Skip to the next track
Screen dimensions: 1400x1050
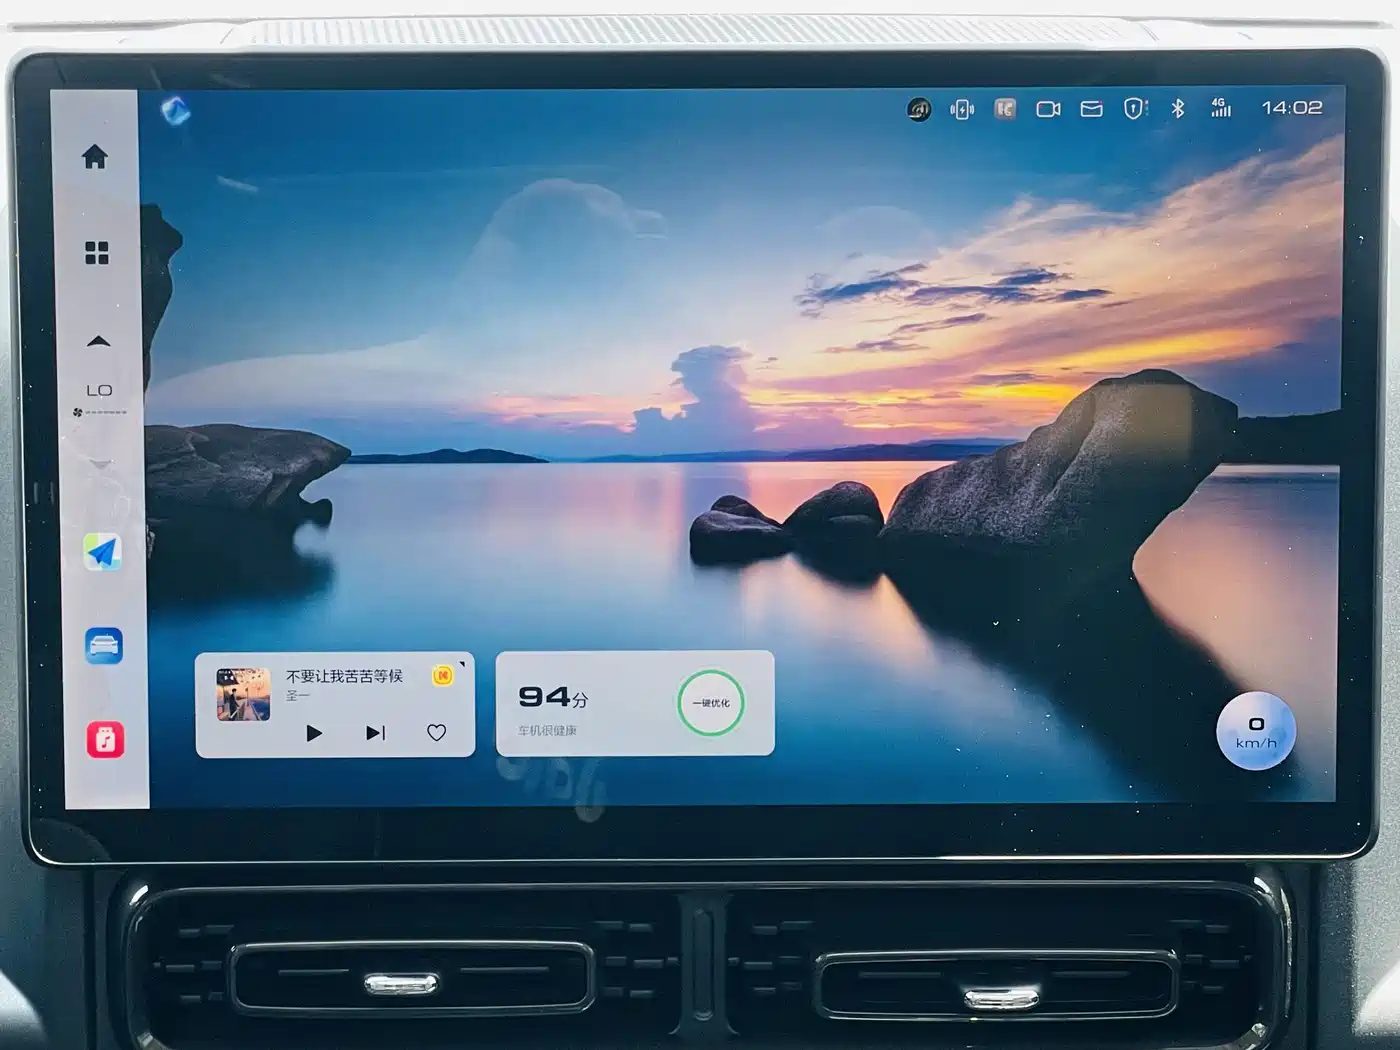pyautogui.click(x=375, y=733)
